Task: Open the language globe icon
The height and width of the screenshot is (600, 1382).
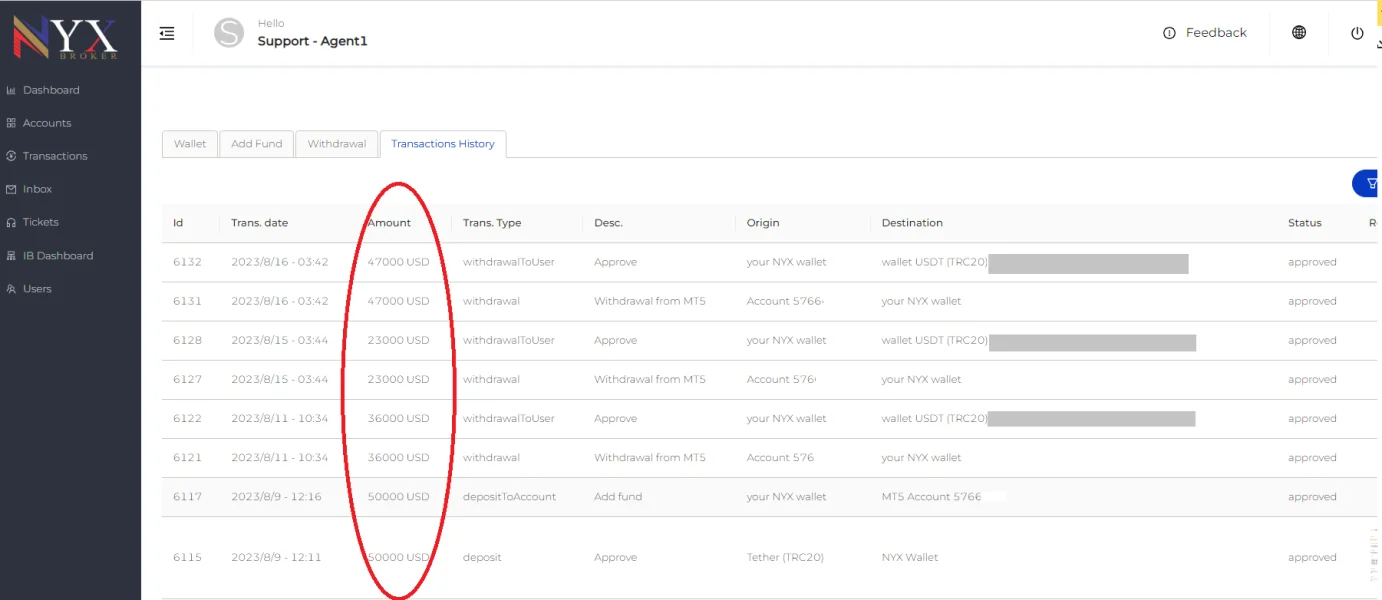Action: click(x=1299, y=33)
